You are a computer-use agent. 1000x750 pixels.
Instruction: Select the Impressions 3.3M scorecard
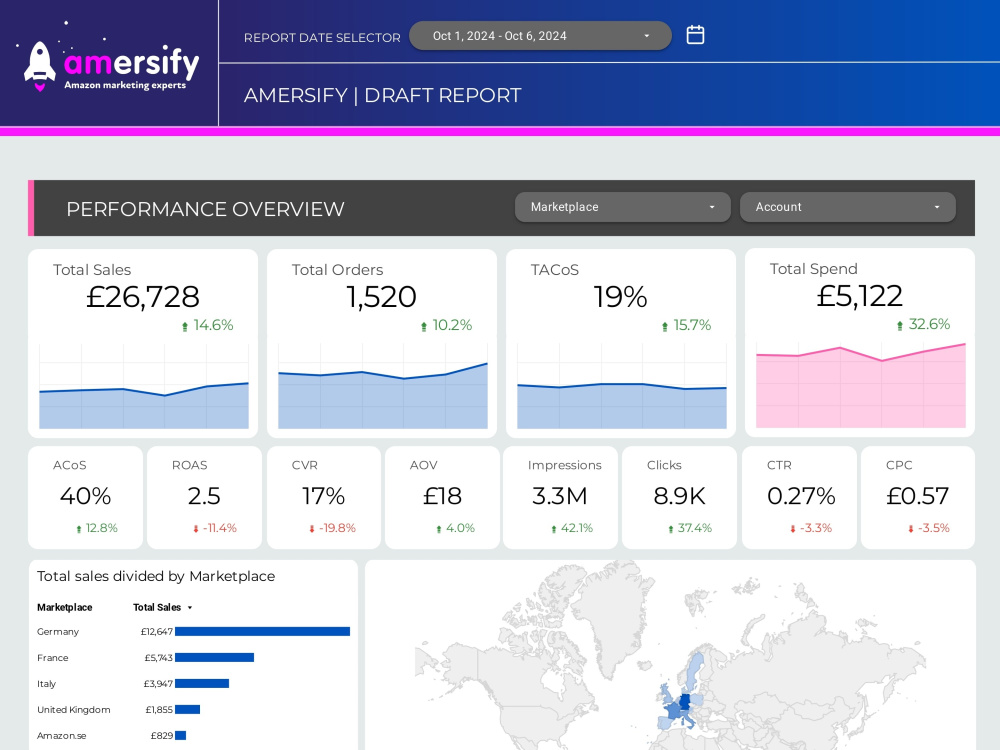click(x=560, y=497)
